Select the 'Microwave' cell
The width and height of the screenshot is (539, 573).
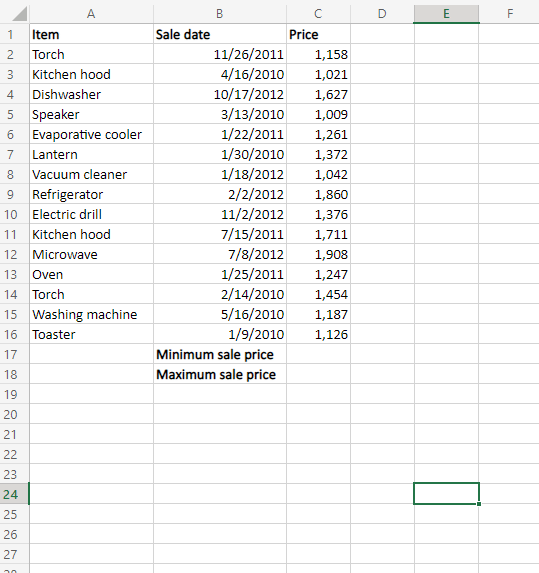coord(91,254)
